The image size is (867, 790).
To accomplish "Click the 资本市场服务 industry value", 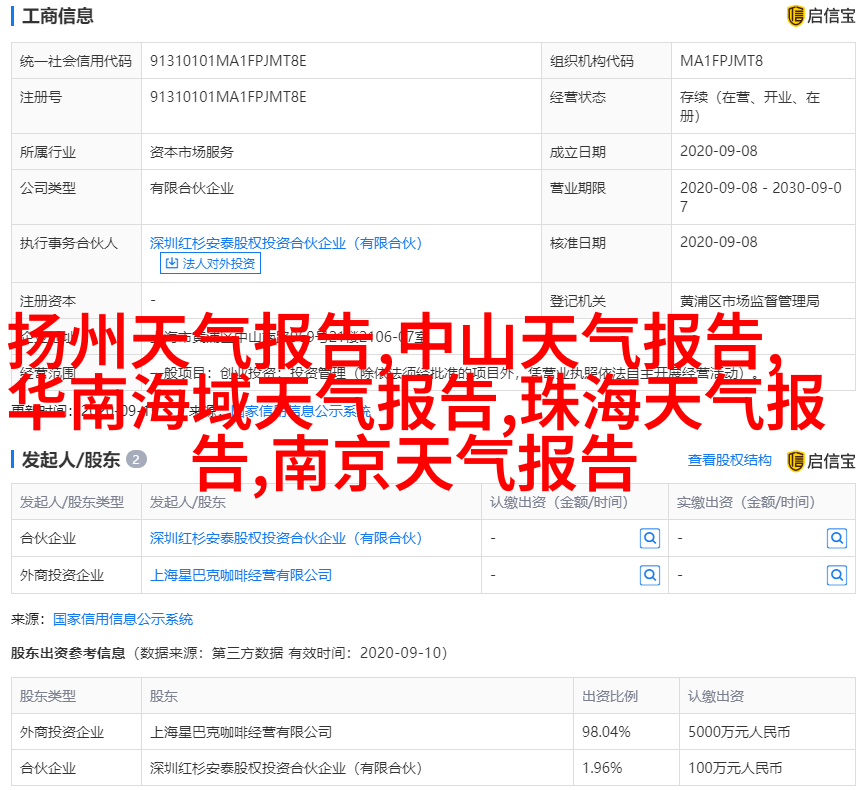I will (x=191, y=152).
